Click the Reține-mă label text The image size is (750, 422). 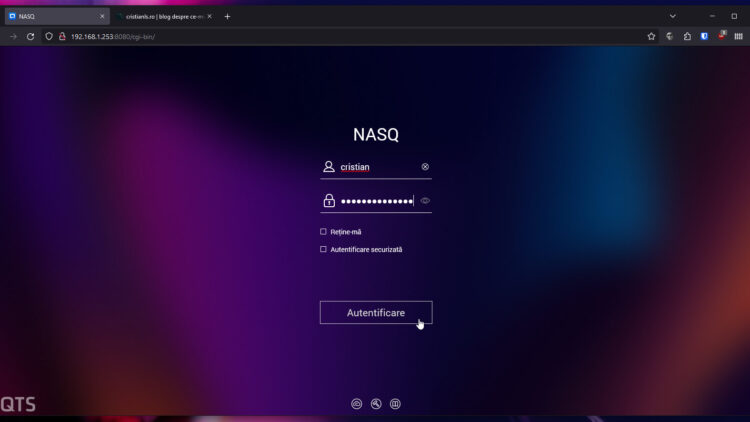tap(346, 232)
